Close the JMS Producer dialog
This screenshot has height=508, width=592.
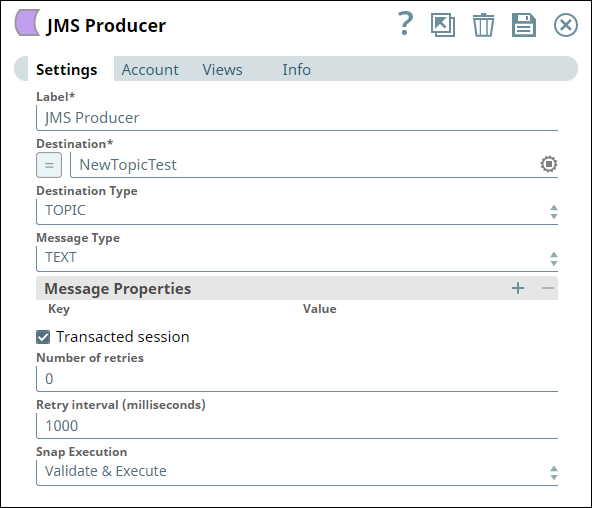[x=566, y=25]
